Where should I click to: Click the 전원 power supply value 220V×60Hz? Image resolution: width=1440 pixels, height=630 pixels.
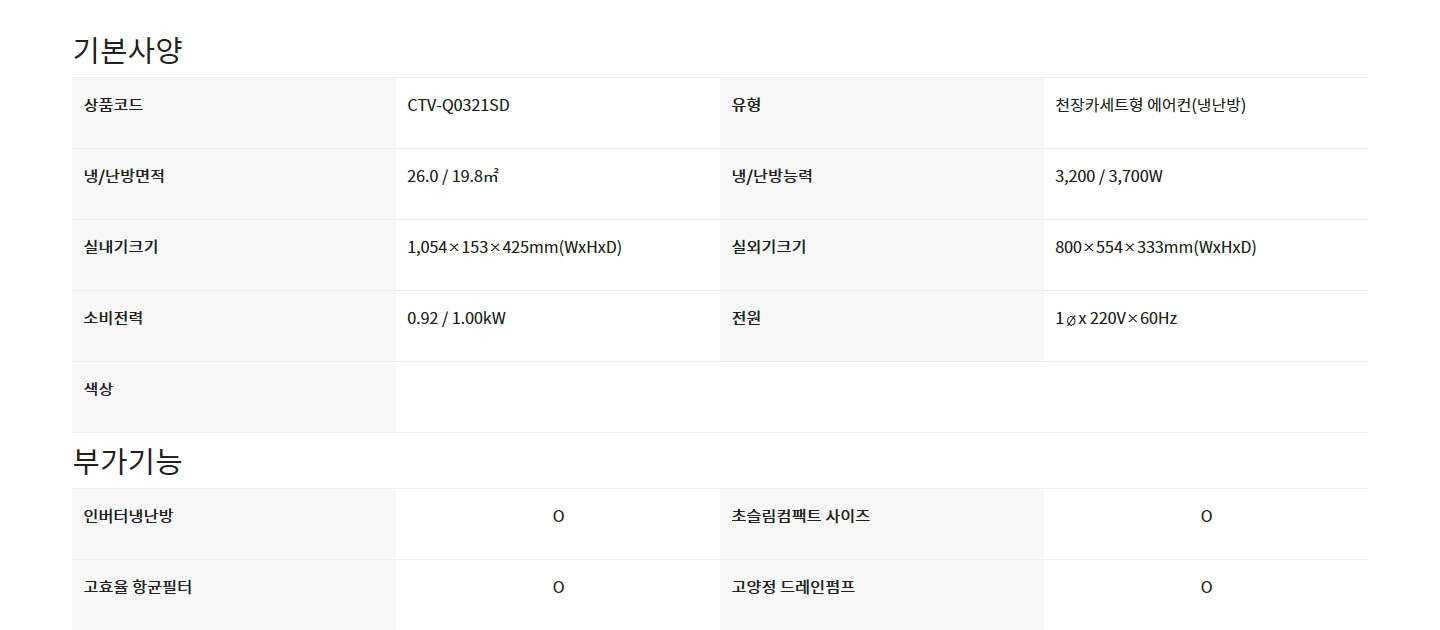point(1116,318)
